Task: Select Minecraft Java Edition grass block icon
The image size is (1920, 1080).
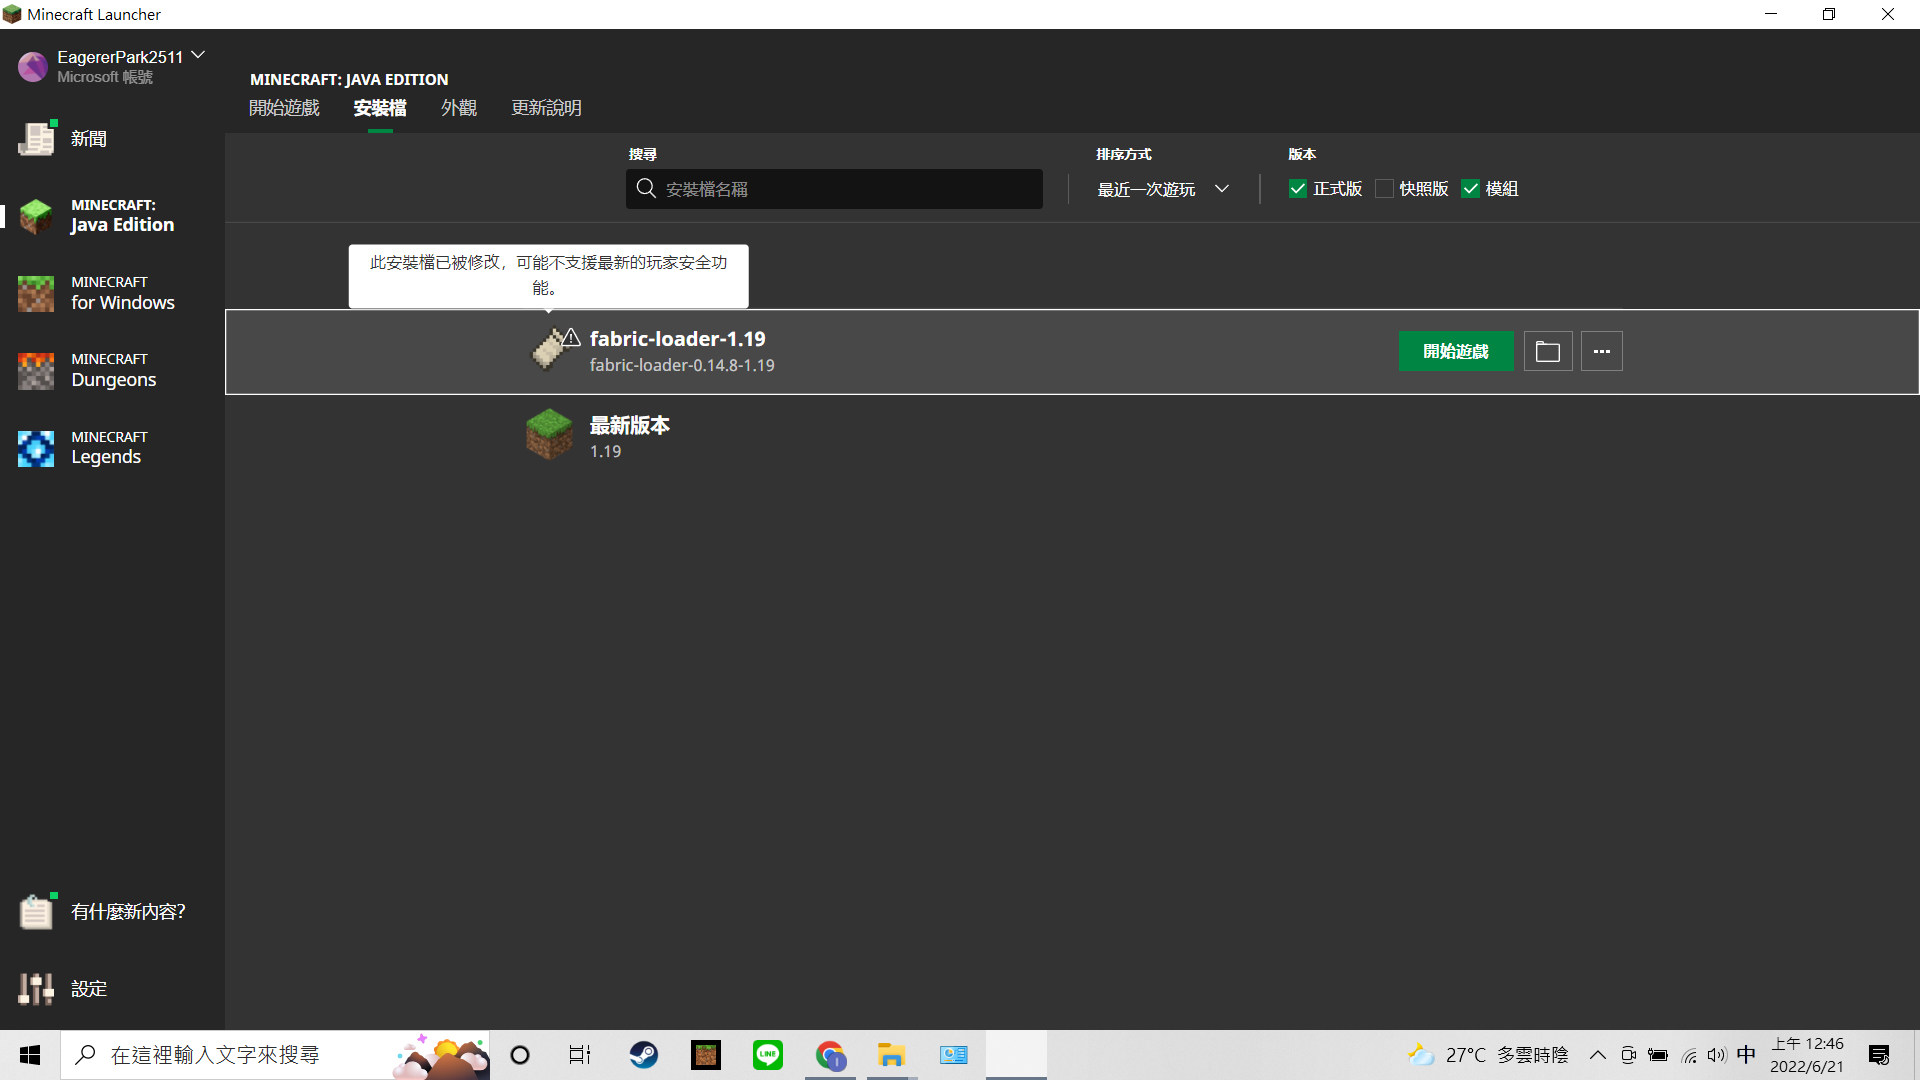Action: click(36, 216)
